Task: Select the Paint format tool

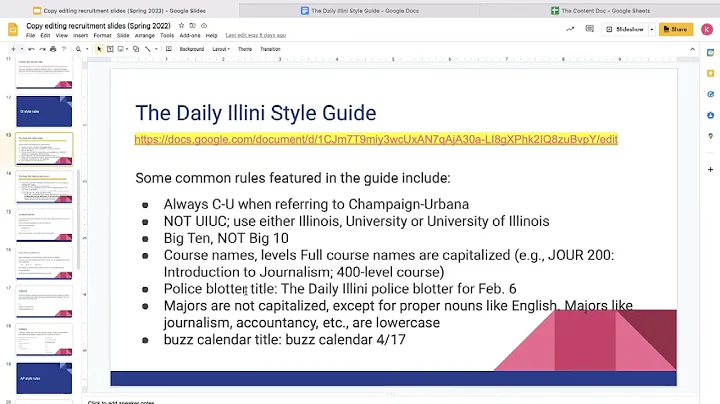Action: 64,49
